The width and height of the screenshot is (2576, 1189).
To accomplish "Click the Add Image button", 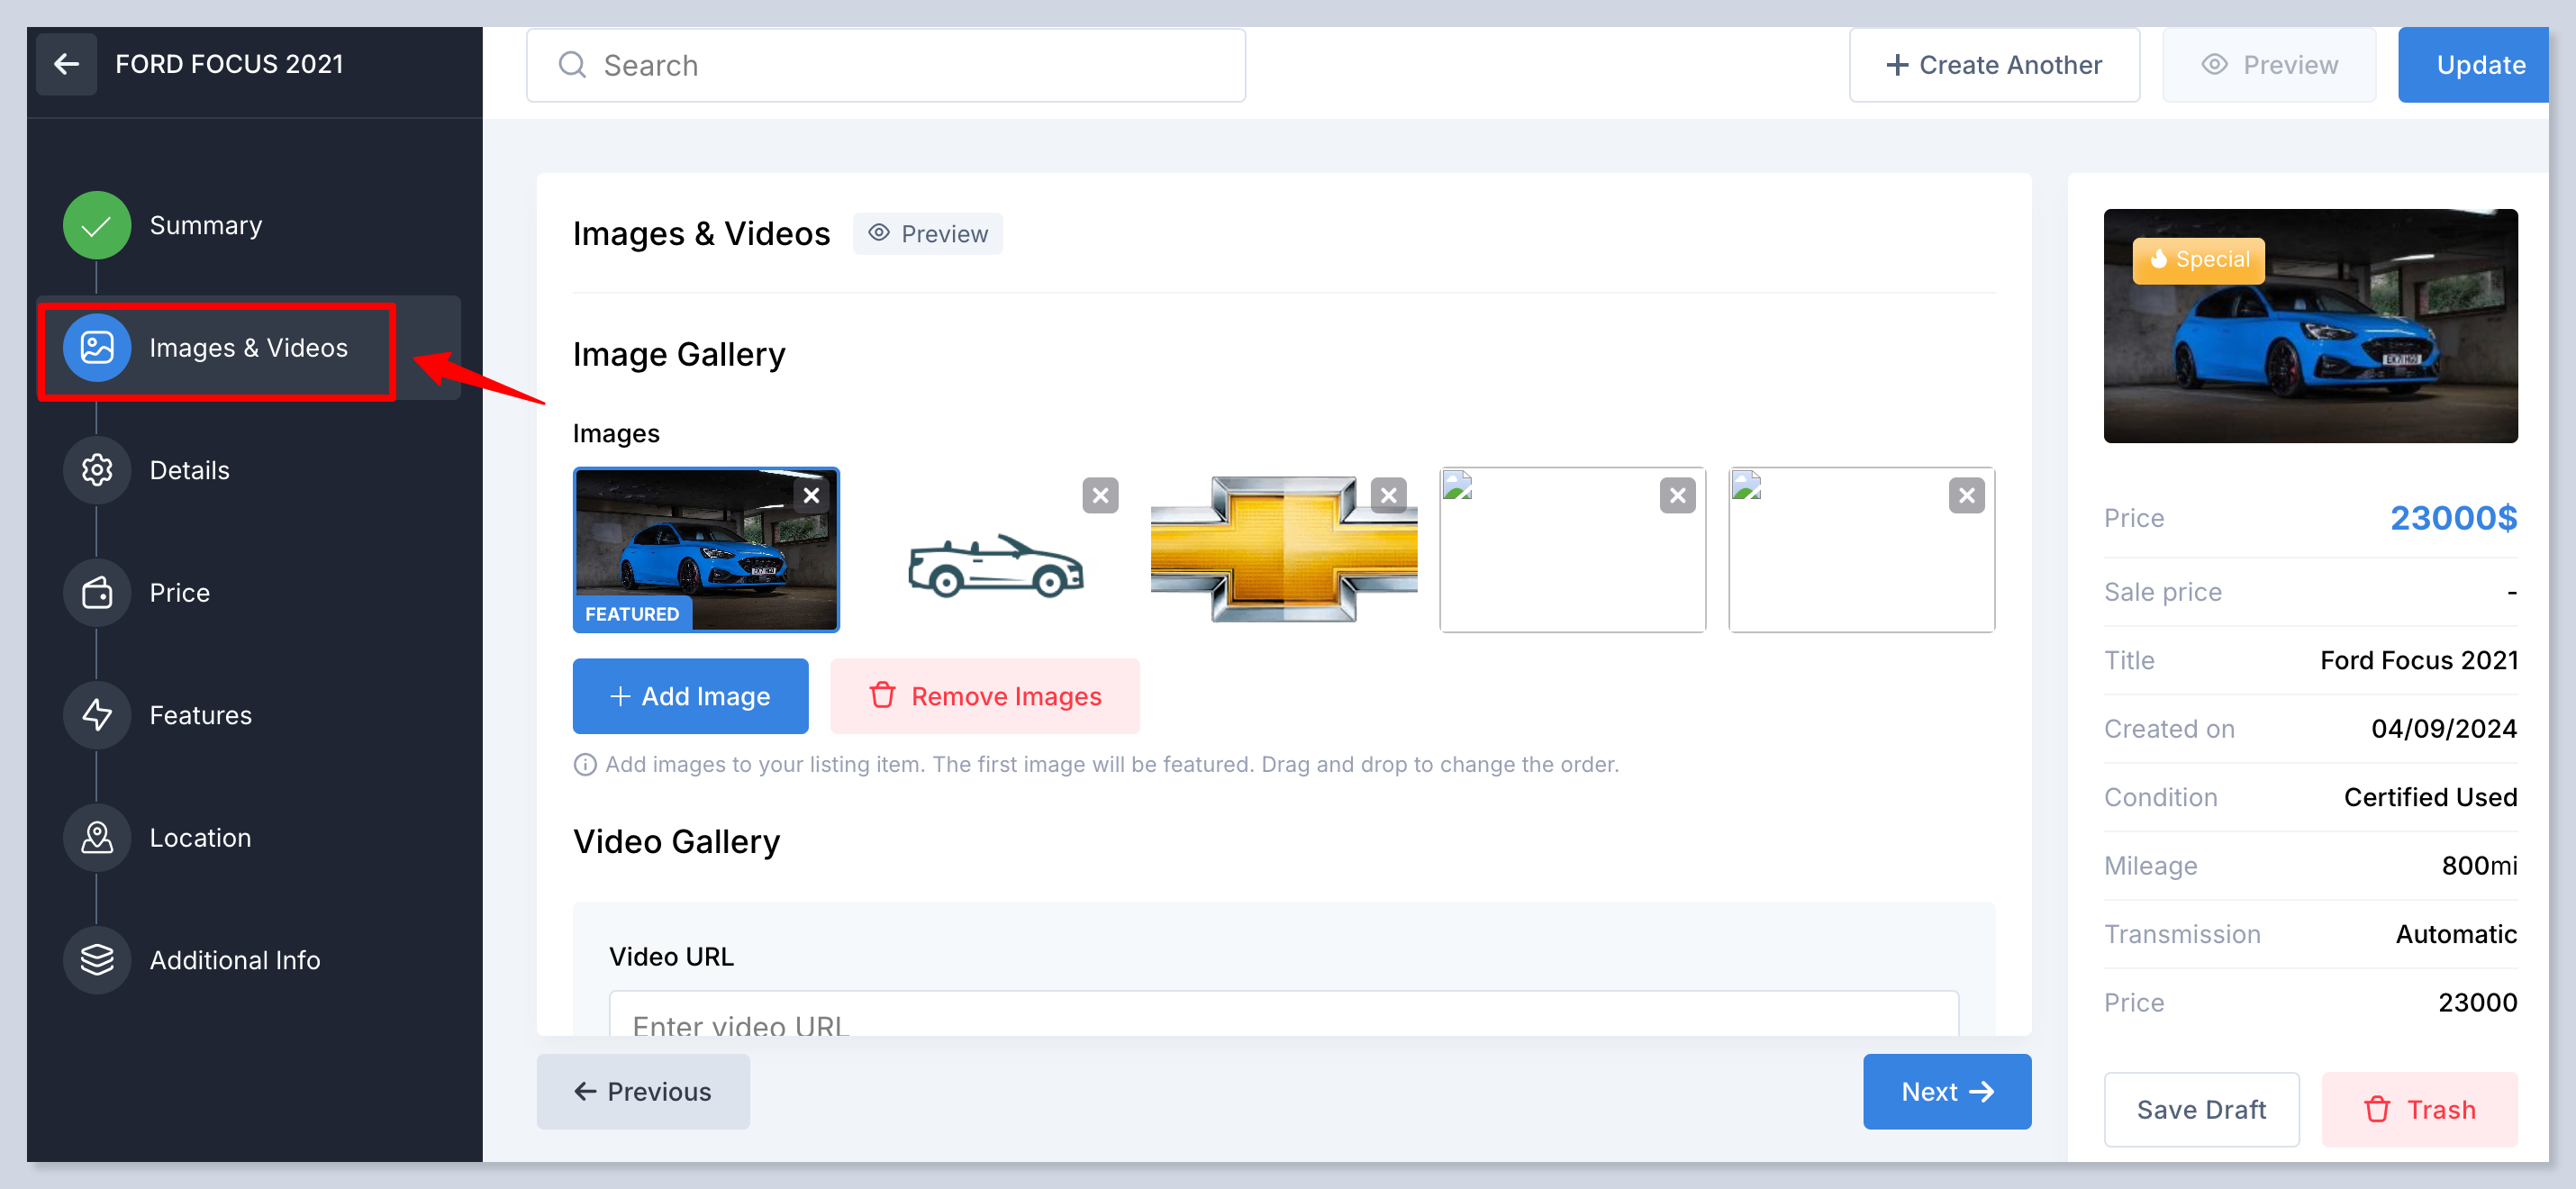I will 690,696.
